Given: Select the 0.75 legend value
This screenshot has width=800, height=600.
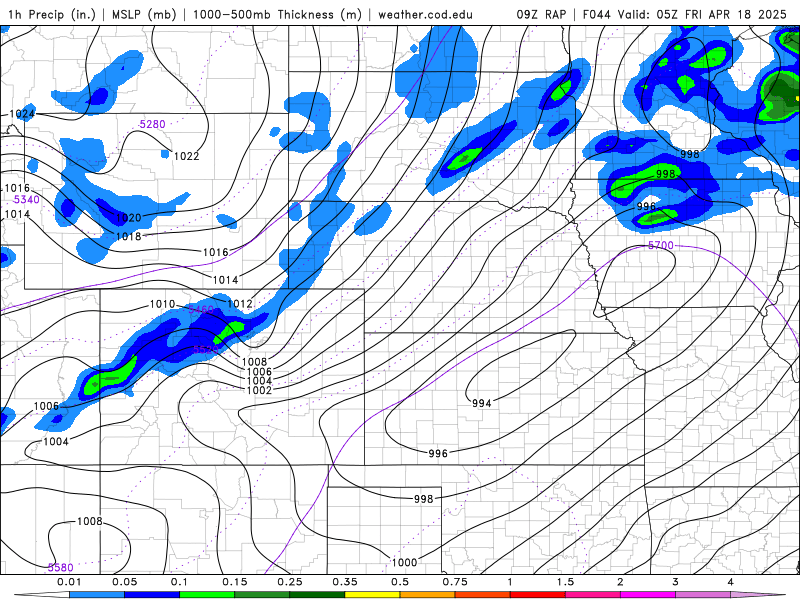Looking at the screenshot, I should point(455,582).
